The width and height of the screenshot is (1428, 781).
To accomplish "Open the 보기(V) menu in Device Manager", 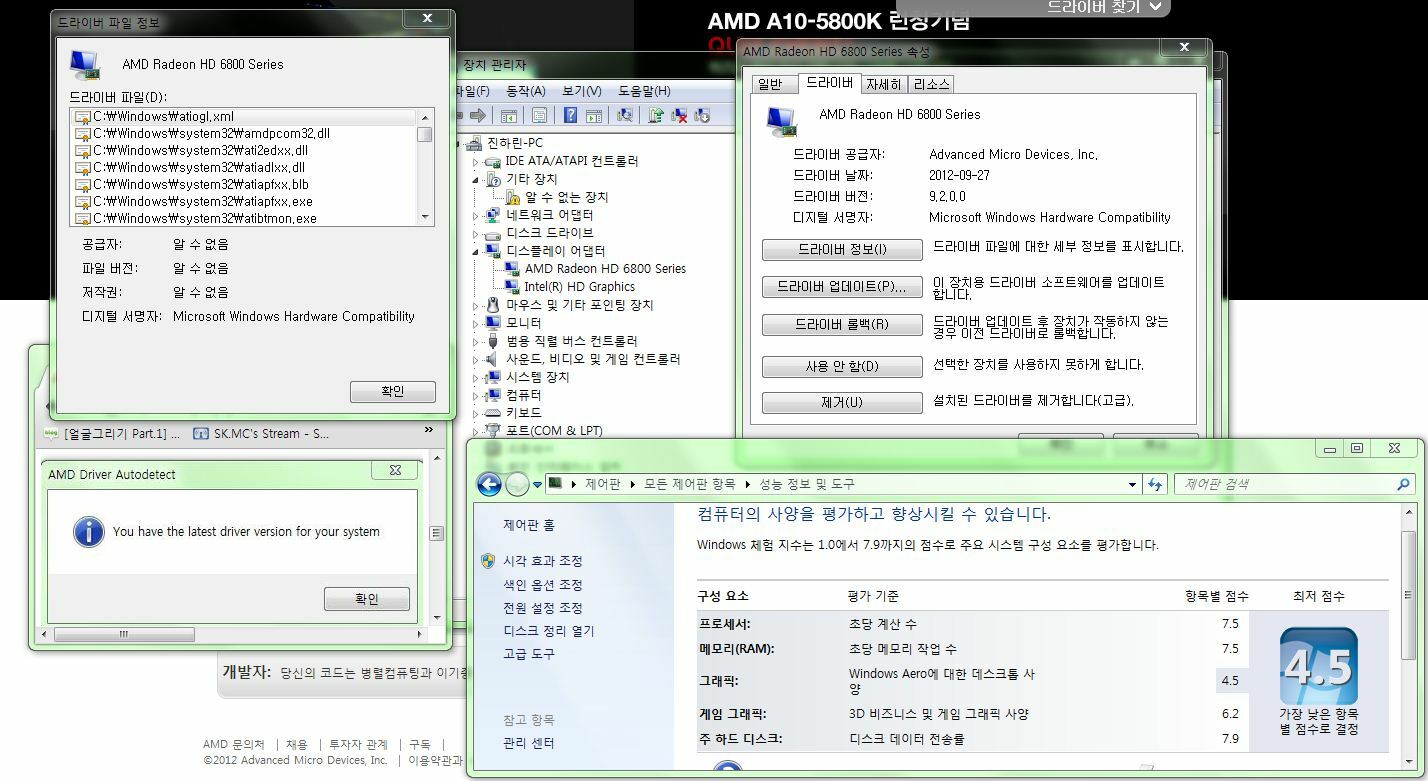I will 582,91.
